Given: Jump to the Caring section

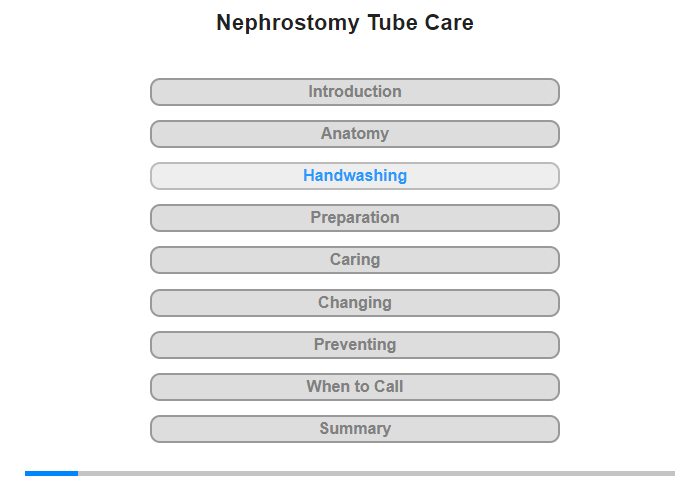Looking at the screenshot, I should click(354, 260).
